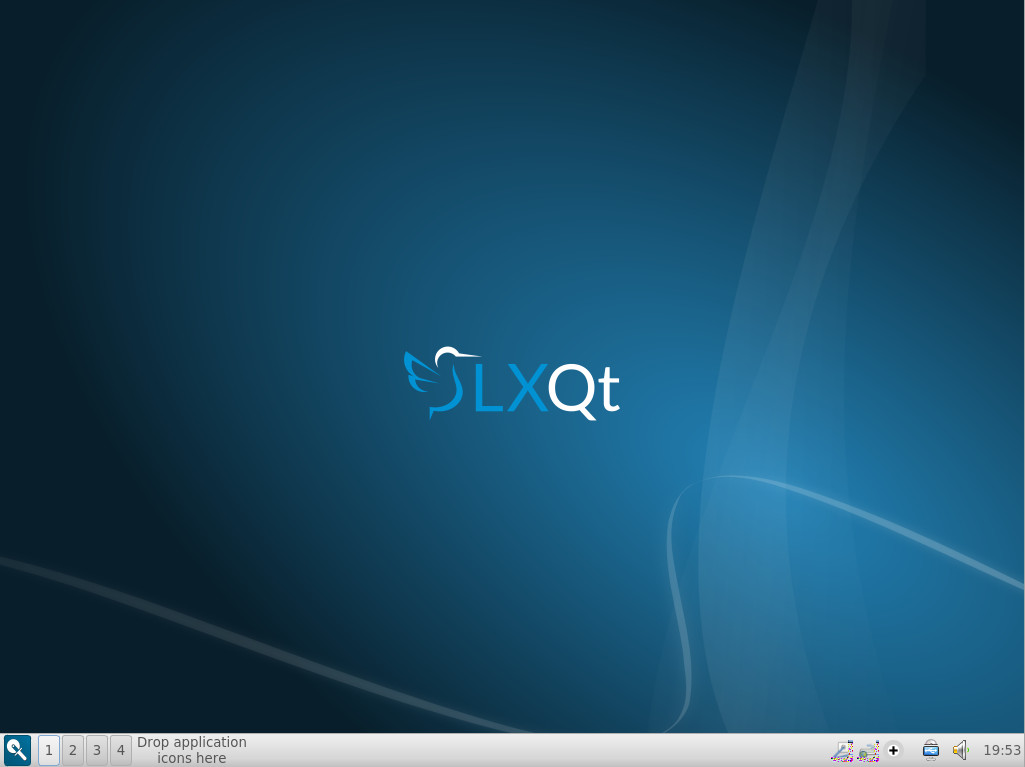Switch to desktop 4 in the pager
The width and height of the screenshot is (1025, 767).
pos(121,750)
